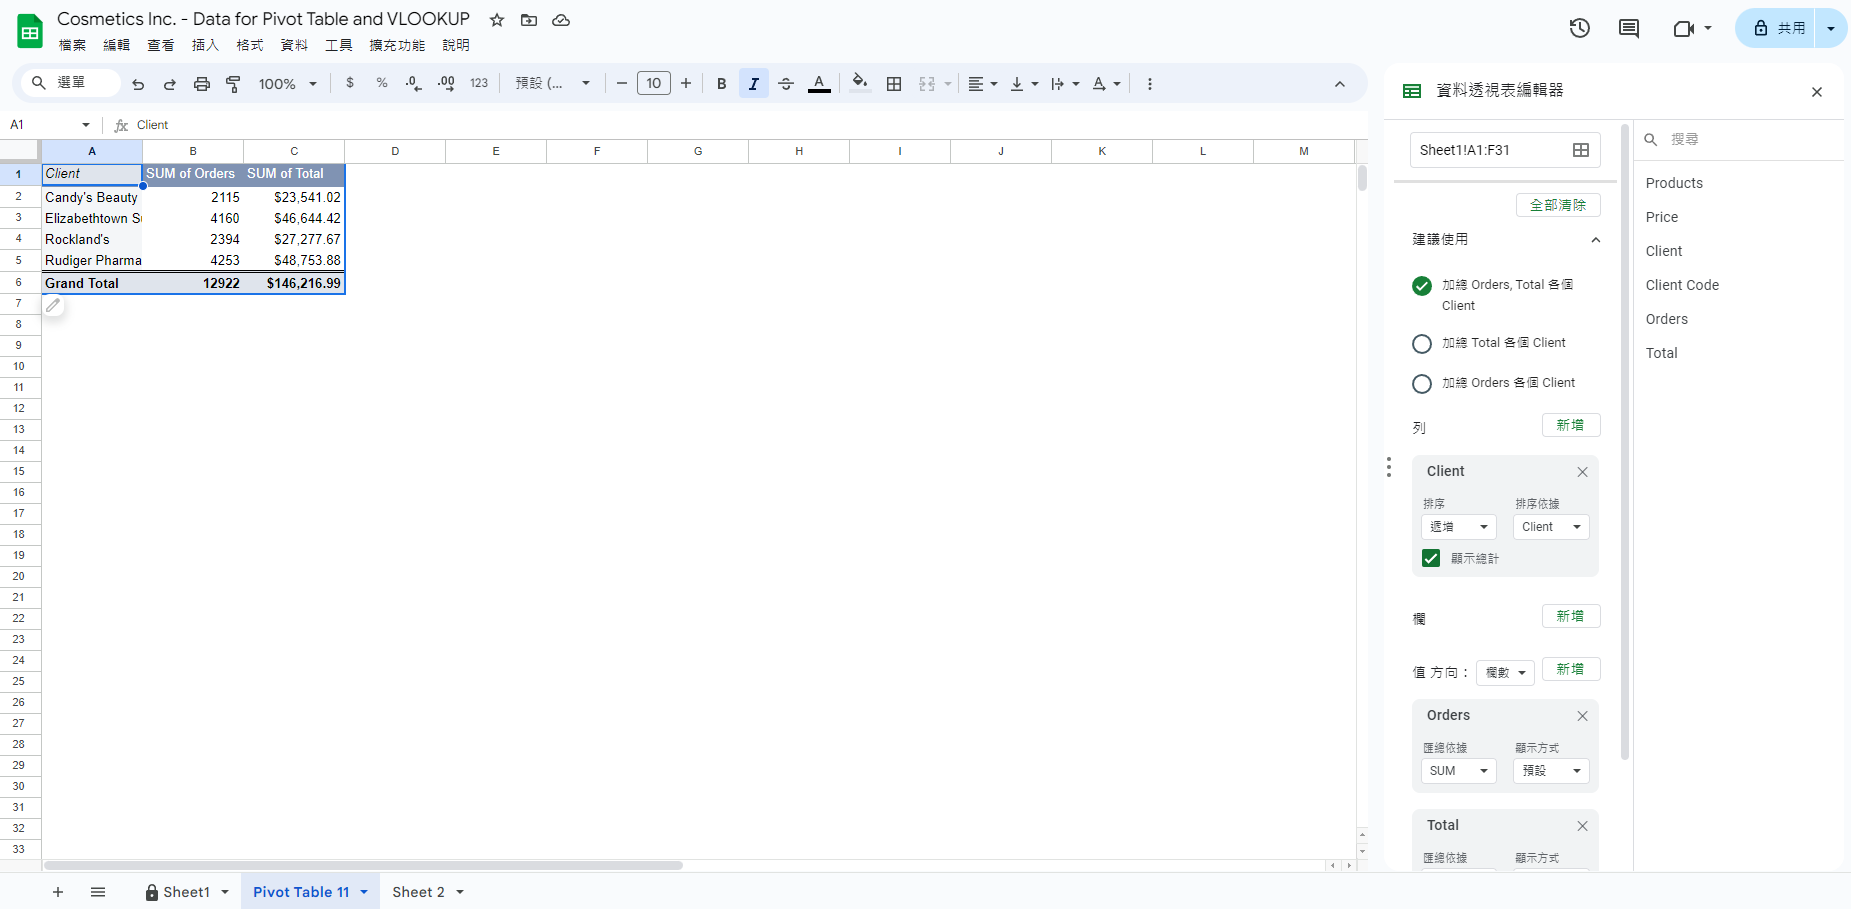The image size is (1851, 909).
Task: Click the Print icon
Action: click(x=202, y=84)
